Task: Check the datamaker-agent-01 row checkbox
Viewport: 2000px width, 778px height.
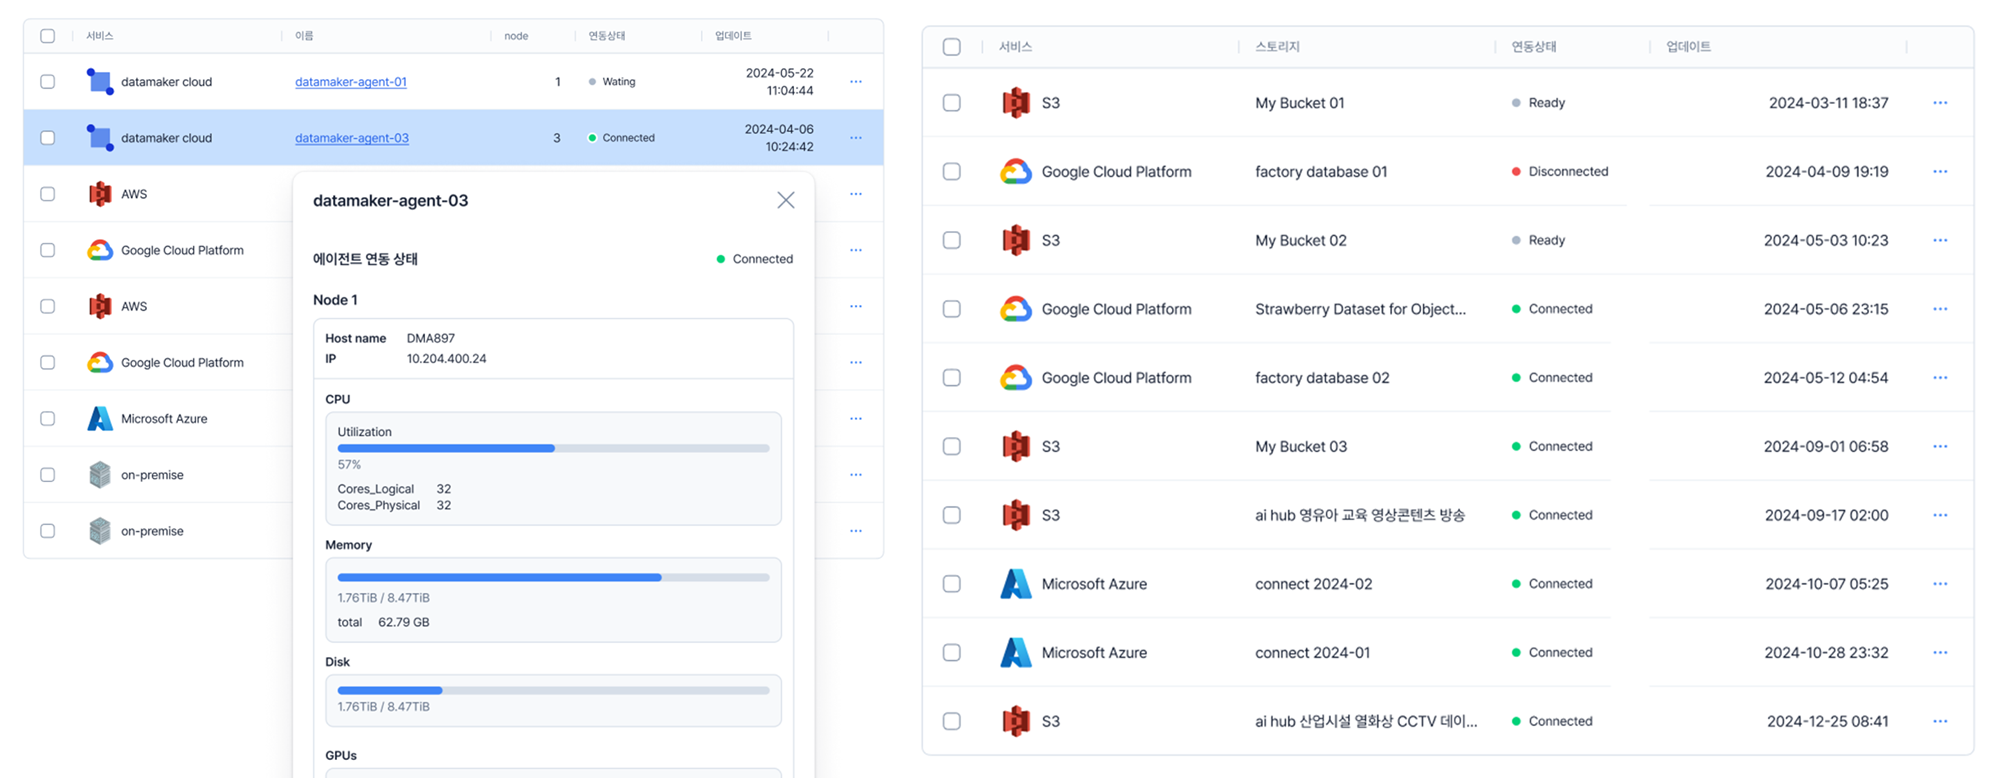Action: pyautogui.click(x=47, y=82)
